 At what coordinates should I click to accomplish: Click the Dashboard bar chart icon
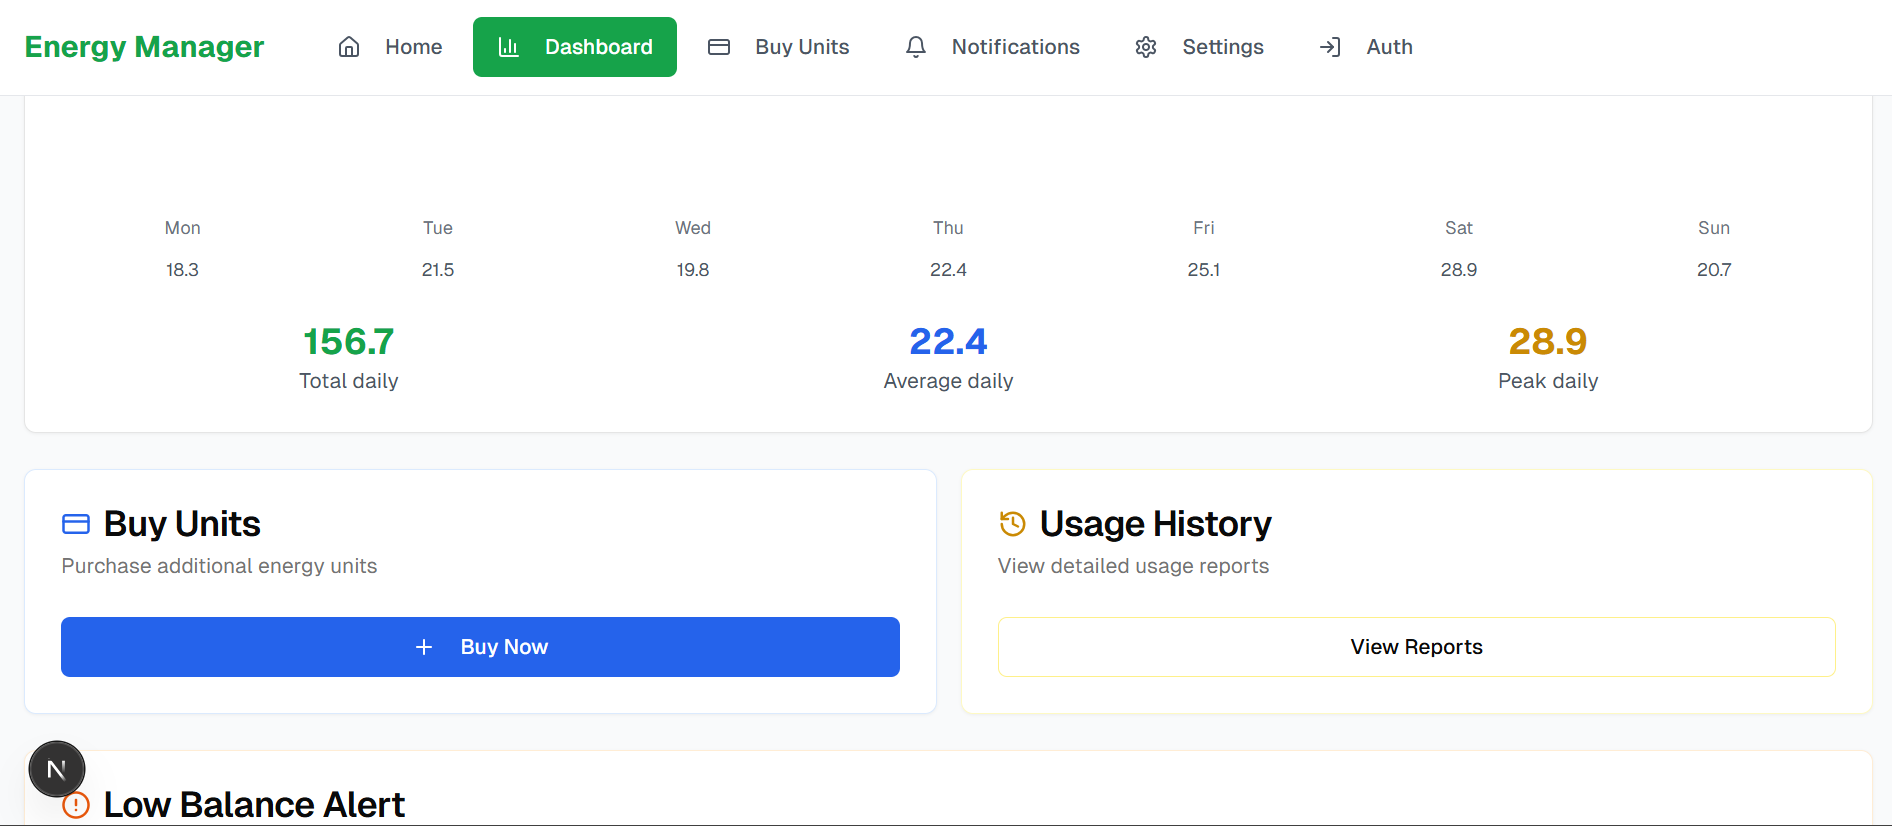[508, 47]
